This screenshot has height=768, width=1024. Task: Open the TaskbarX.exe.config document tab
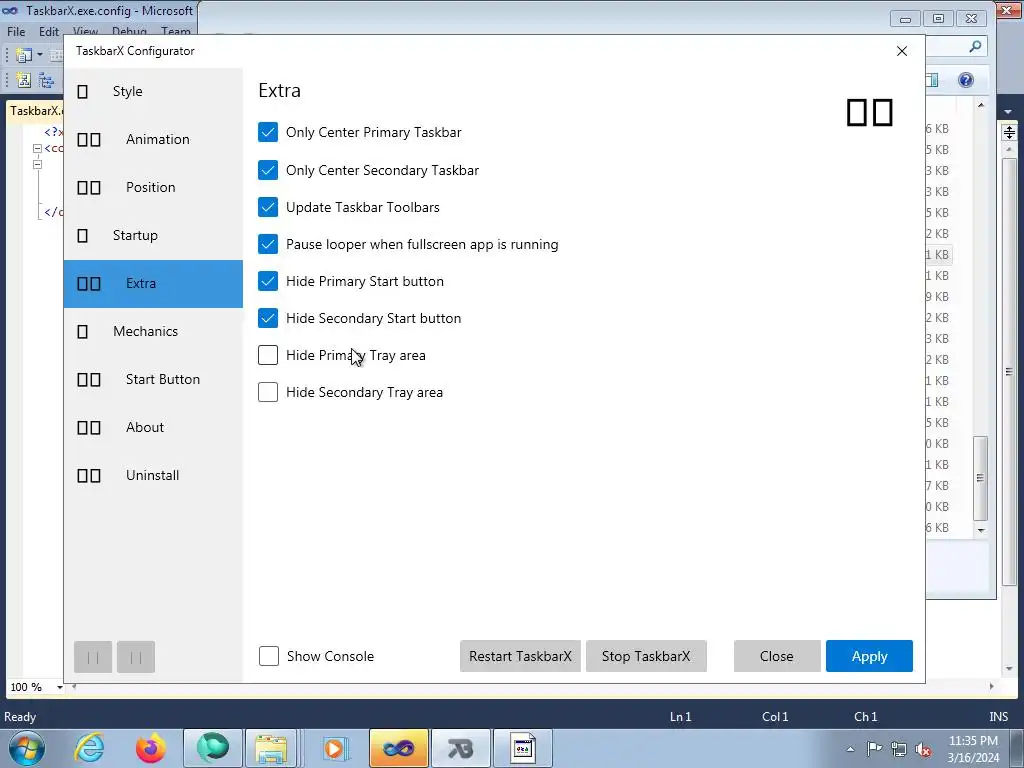point(36,110)
